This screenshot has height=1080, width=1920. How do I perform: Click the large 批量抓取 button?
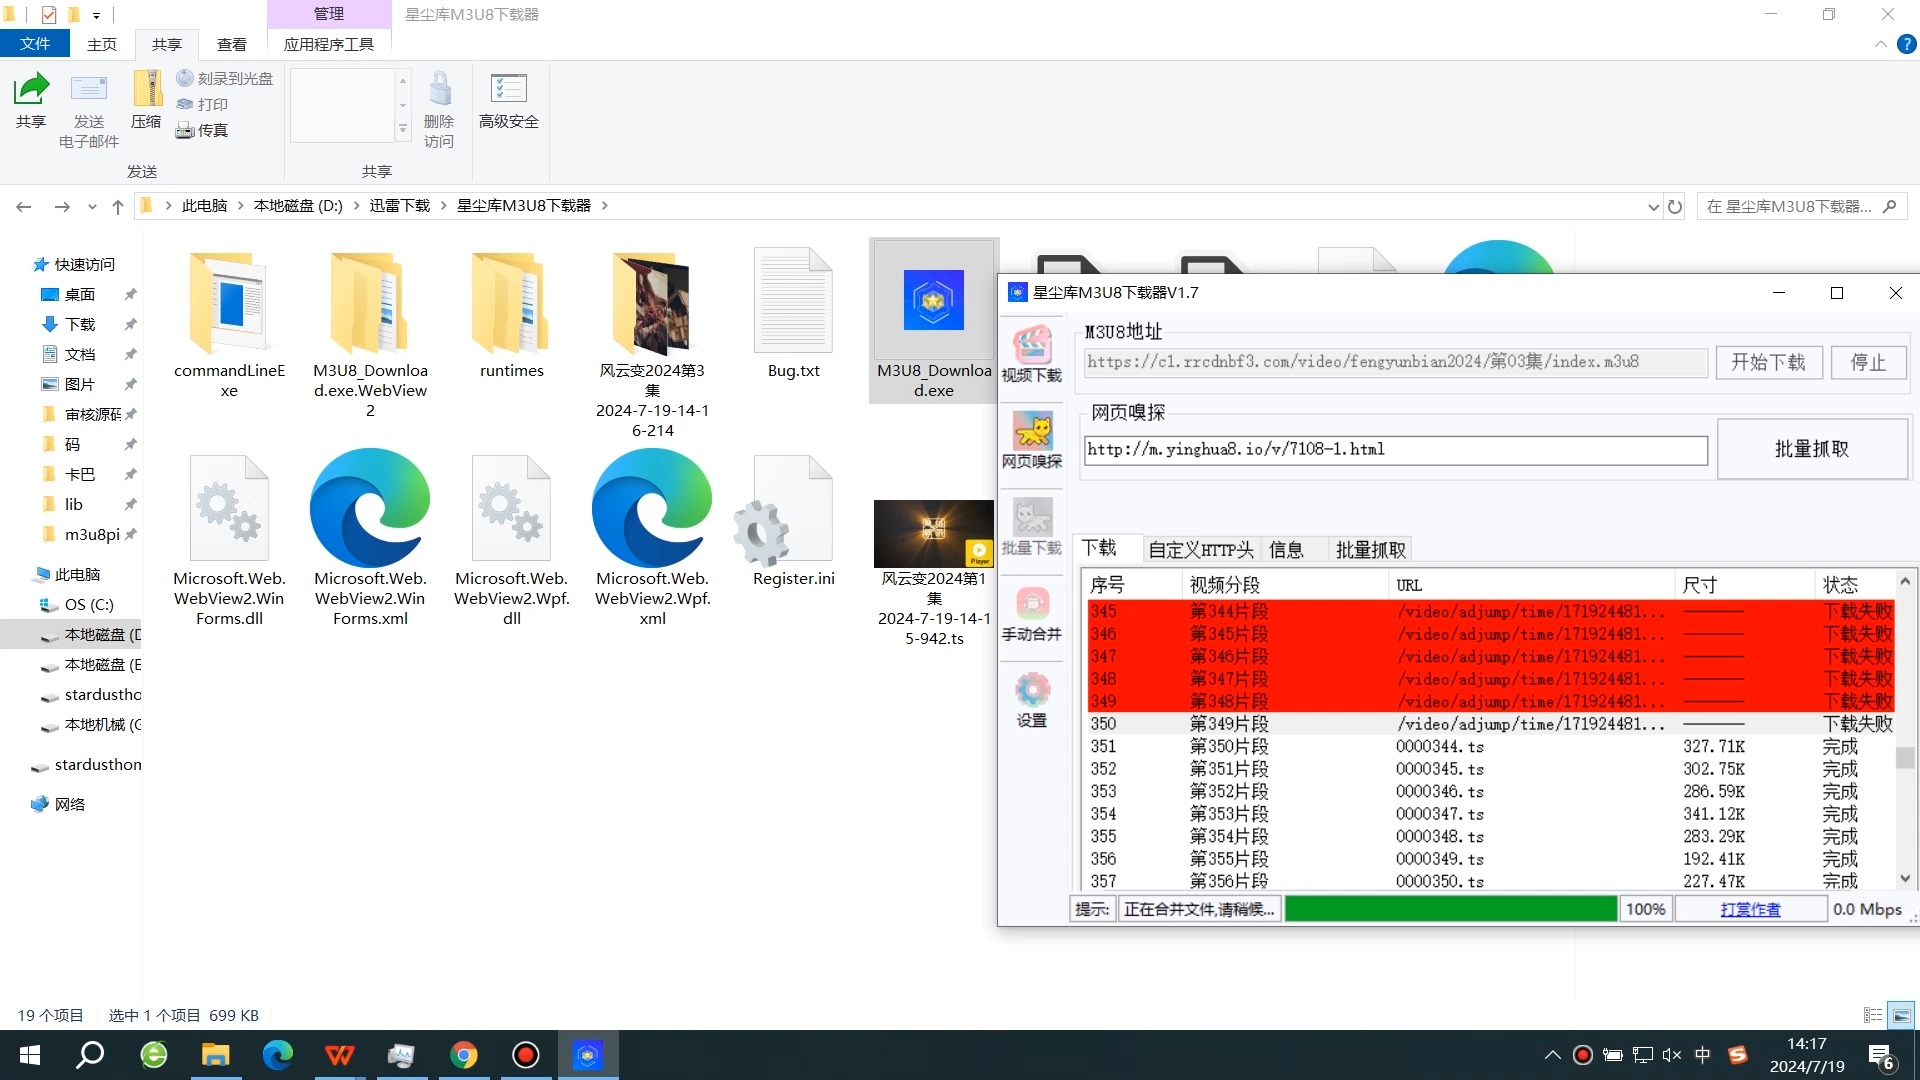[x=1812, y=449]
